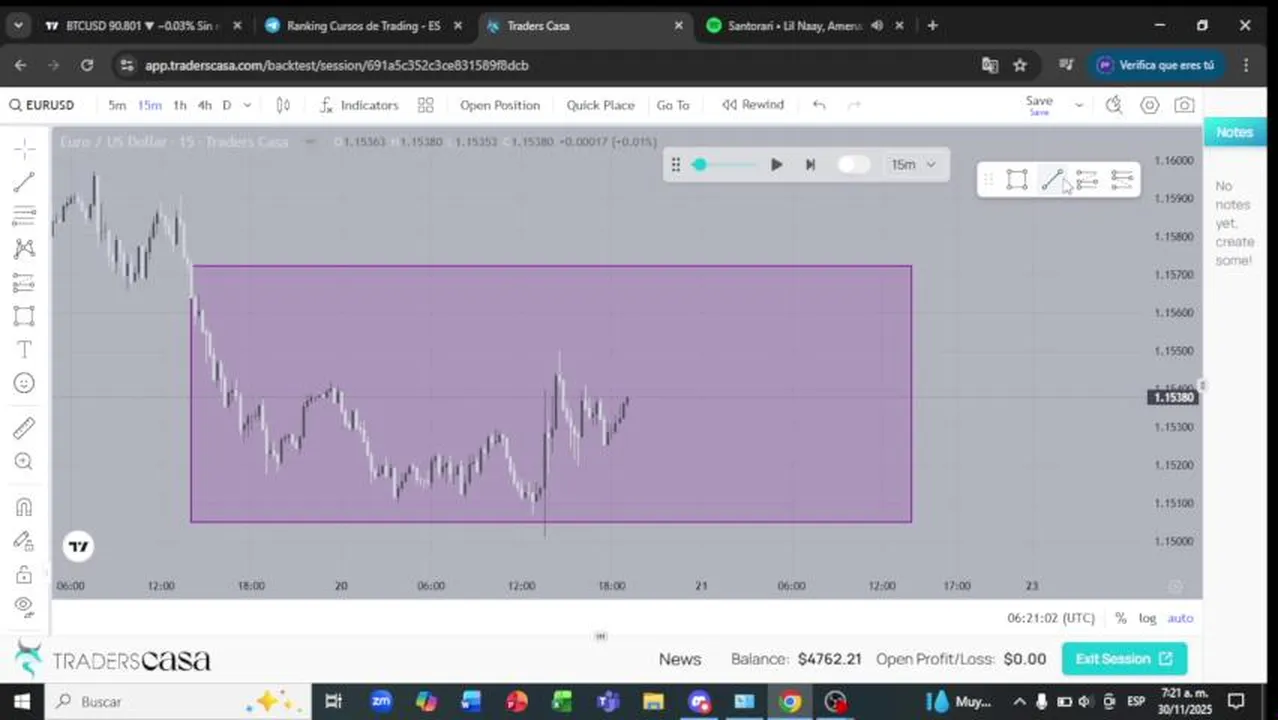Expand the timeframe list chevron
This screenshot has height=720, width=1278.
[248, 105]
